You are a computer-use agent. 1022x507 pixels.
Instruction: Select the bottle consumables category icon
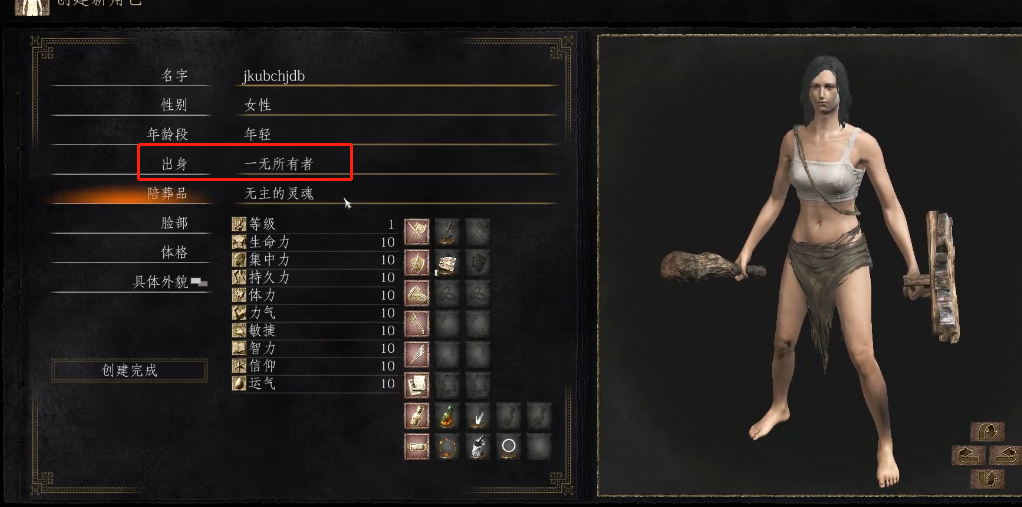(x=416, y=415)
